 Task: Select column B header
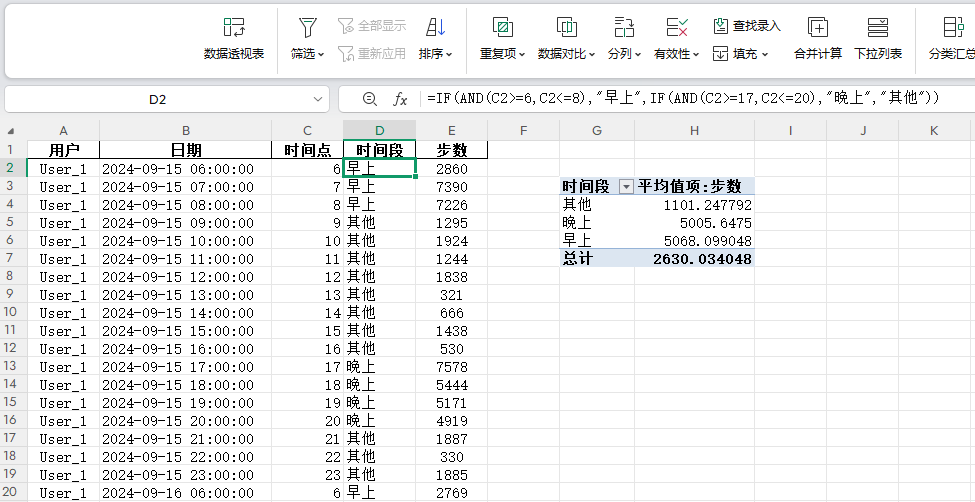click(185, 131)
